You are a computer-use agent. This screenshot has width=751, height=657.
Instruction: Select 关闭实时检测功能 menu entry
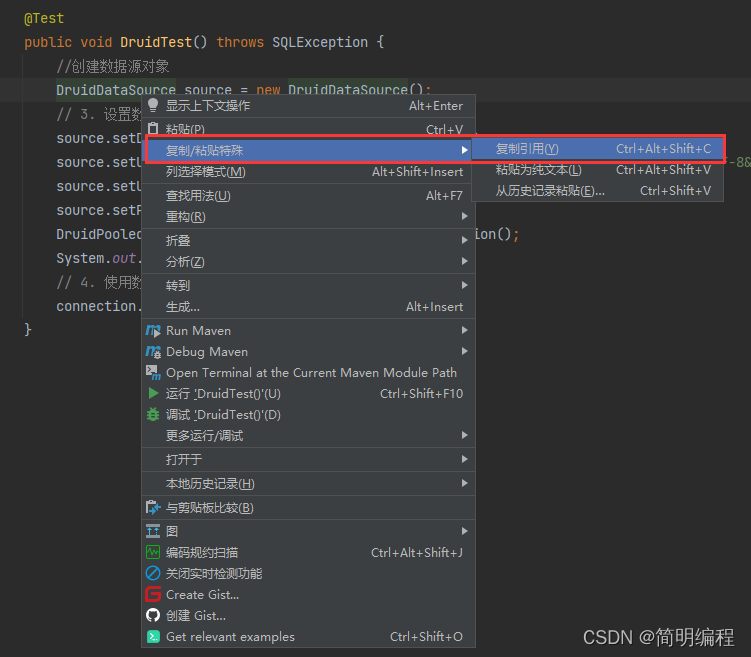(x=308, y=574)
